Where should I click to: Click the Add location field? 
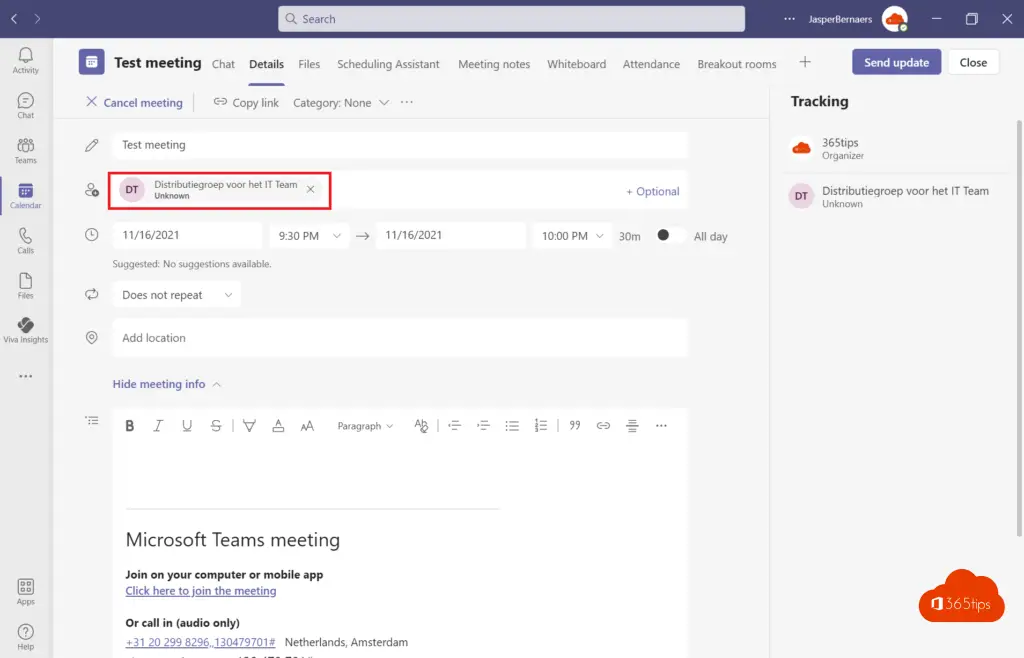[x=400, y=337]
